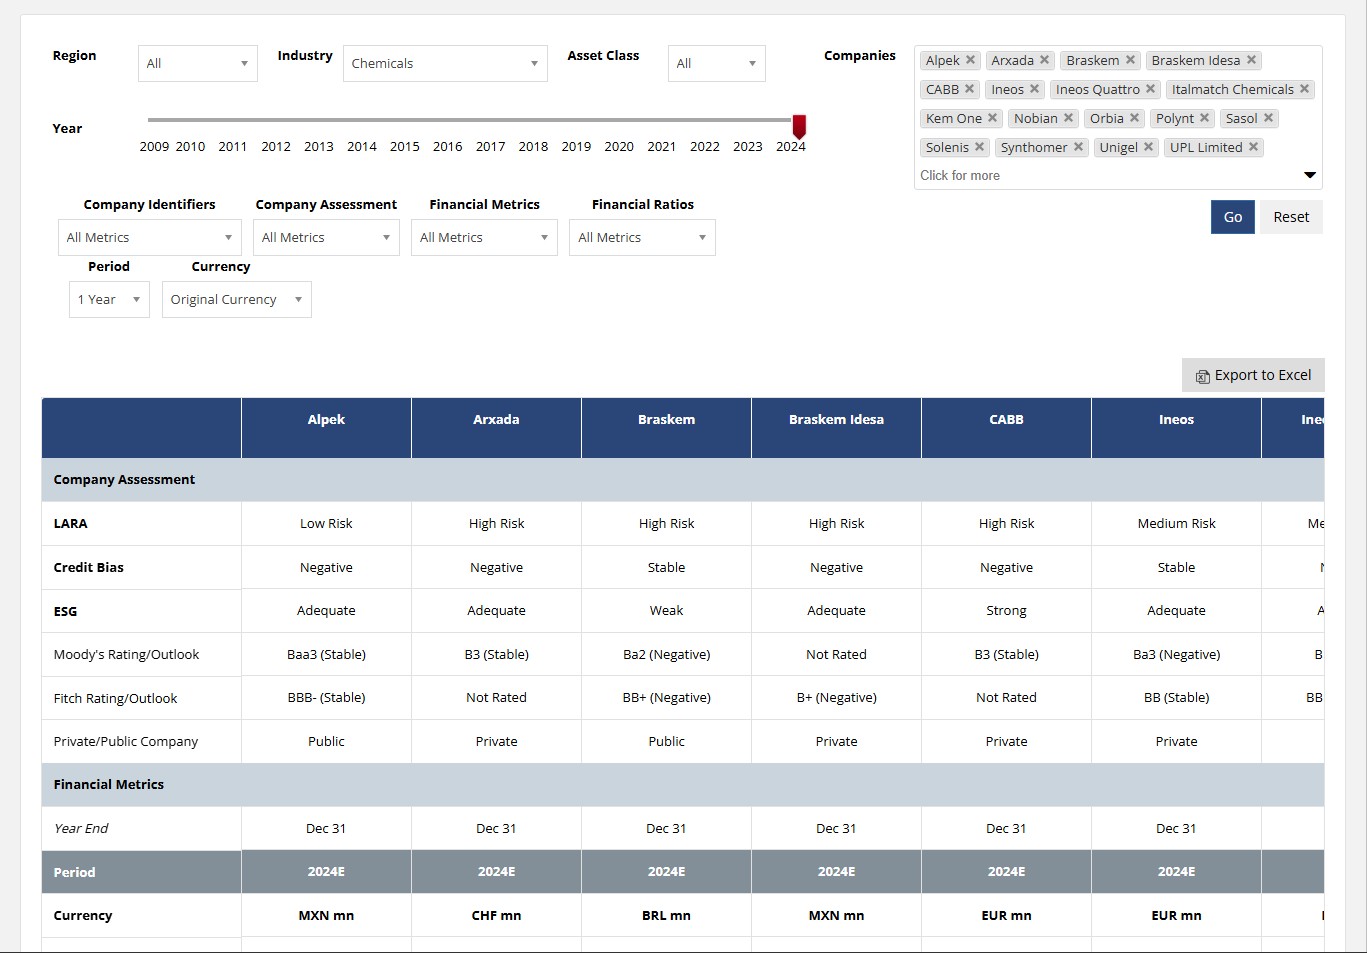
Task: Click Braskem Idesa's 'B+ (Negative)' Fitch cell
Action: [836, 697]
